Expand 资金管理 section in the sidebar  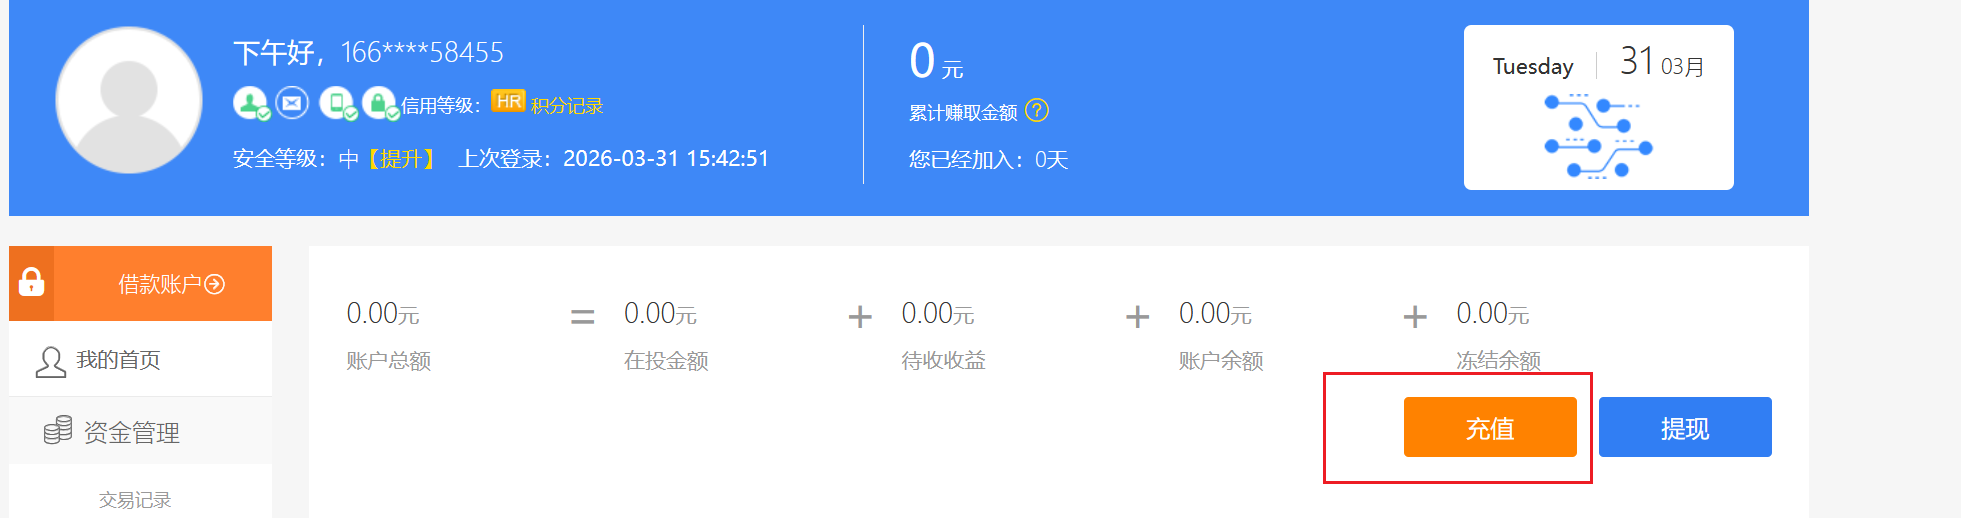[x=131, y=432]
